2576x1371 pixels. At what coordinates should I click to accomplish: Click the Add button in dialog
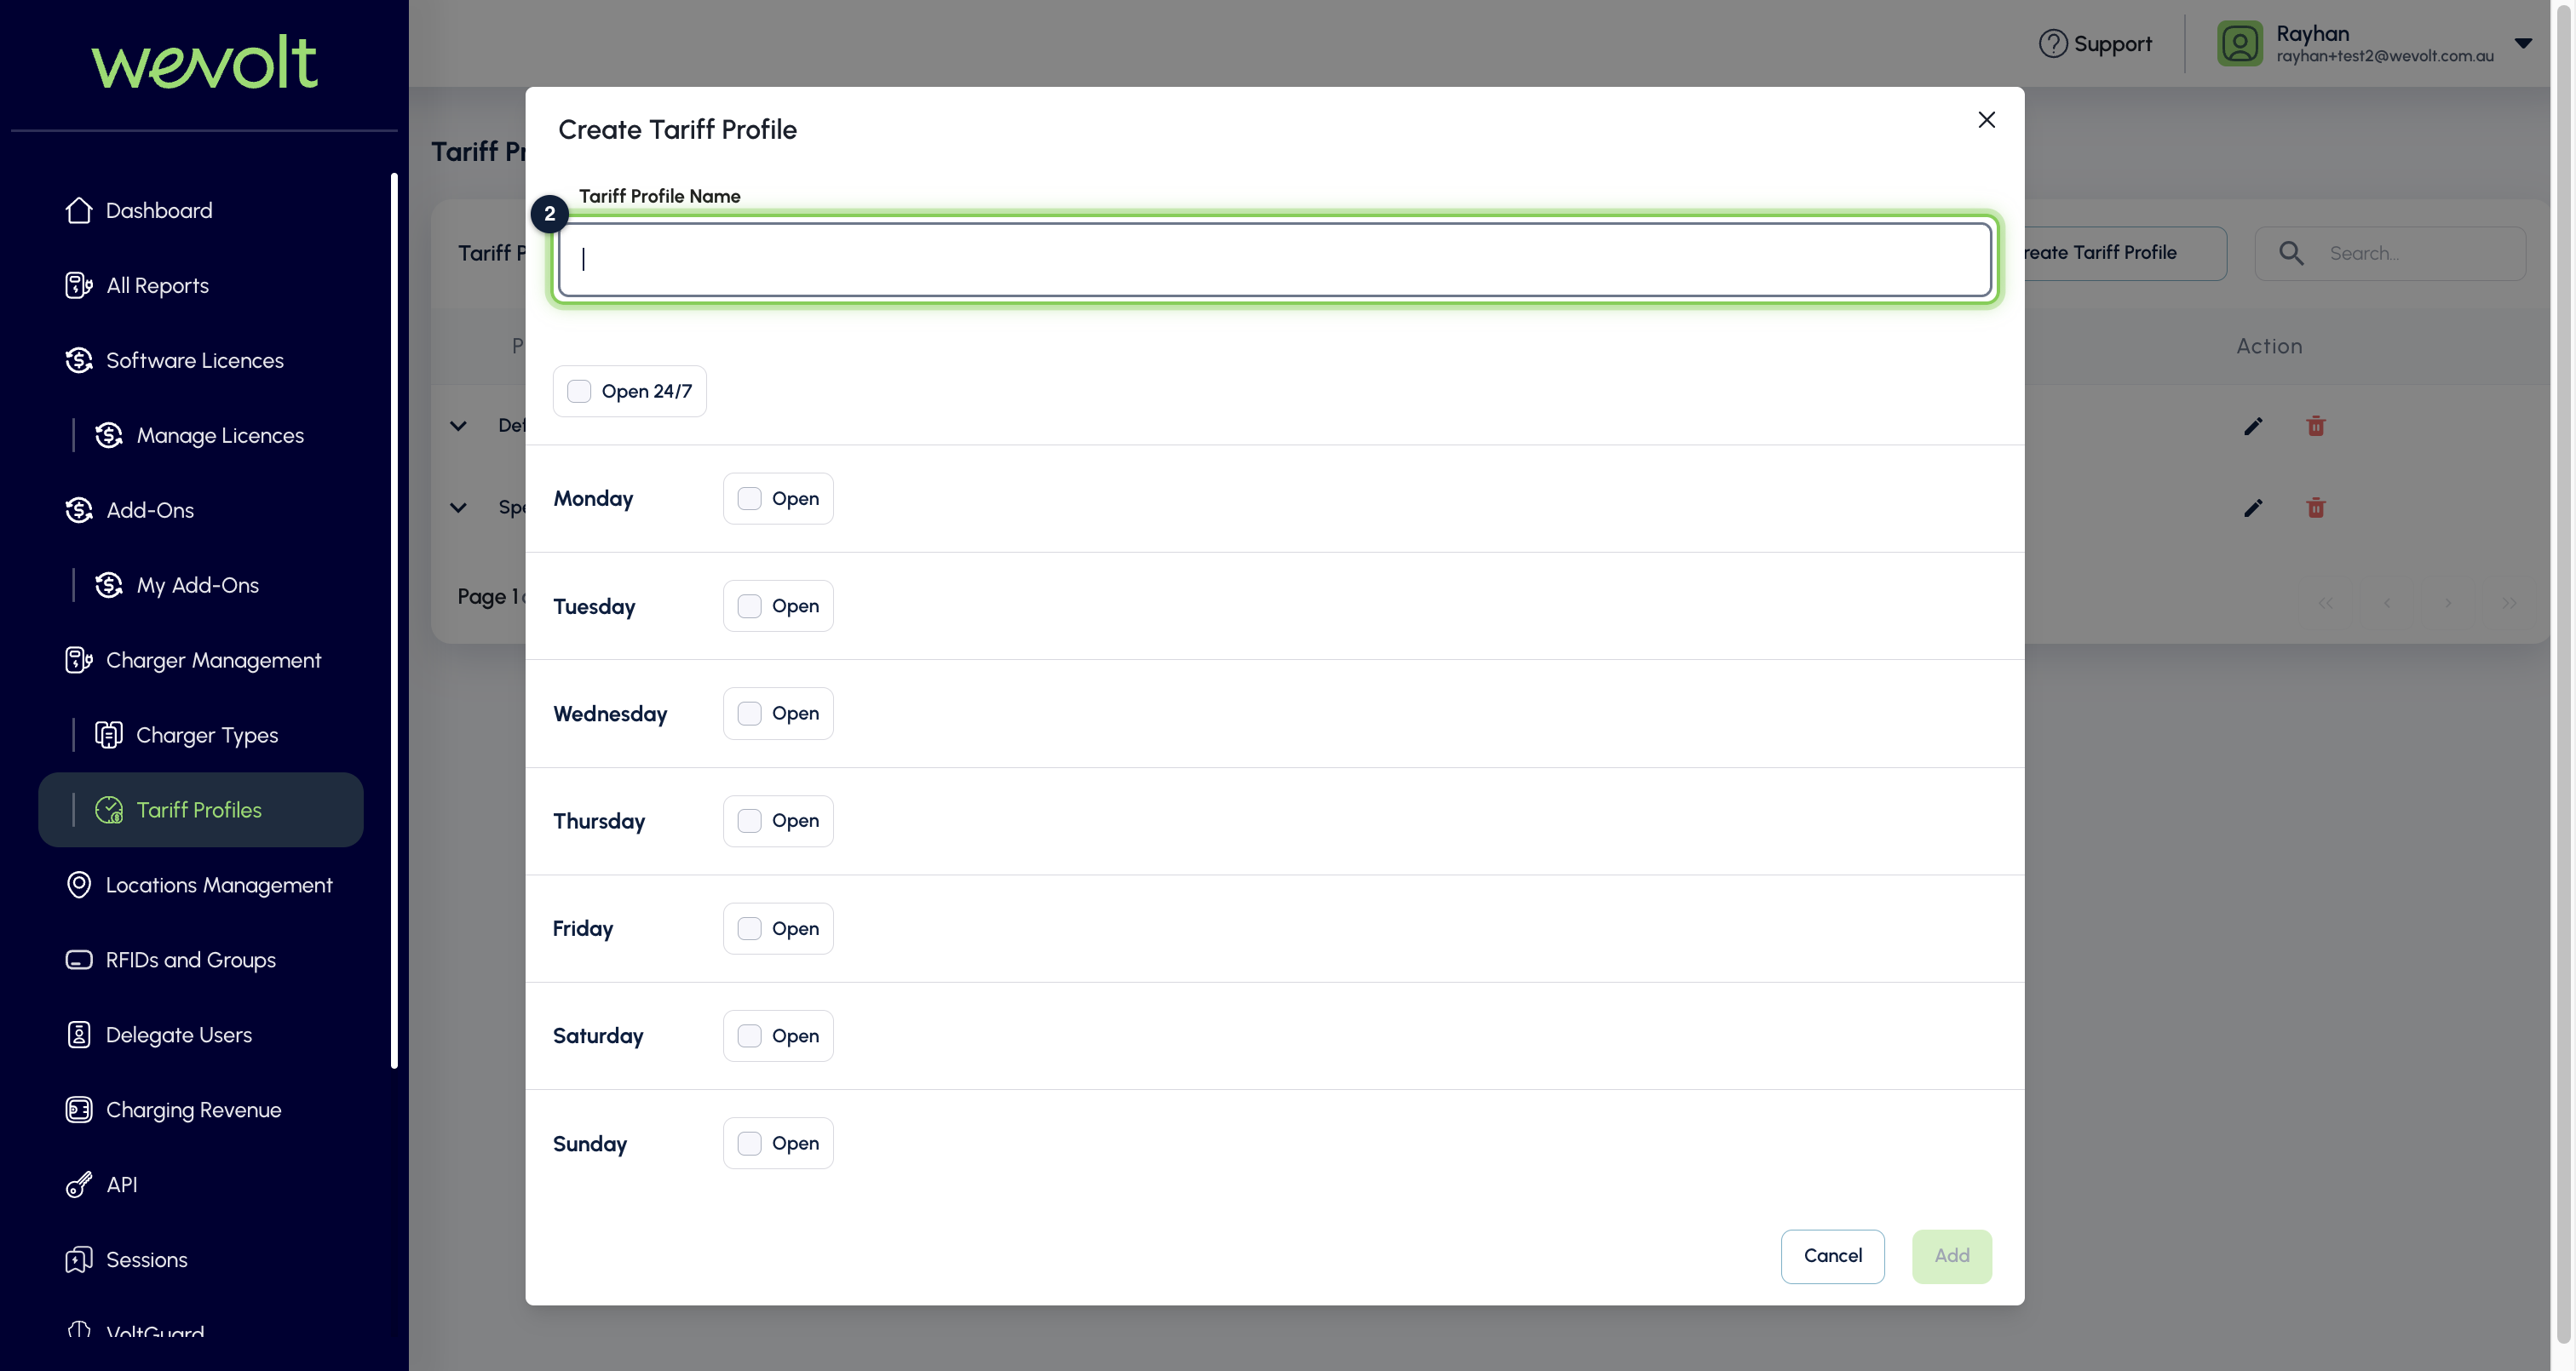(x=1952, y=1256)
